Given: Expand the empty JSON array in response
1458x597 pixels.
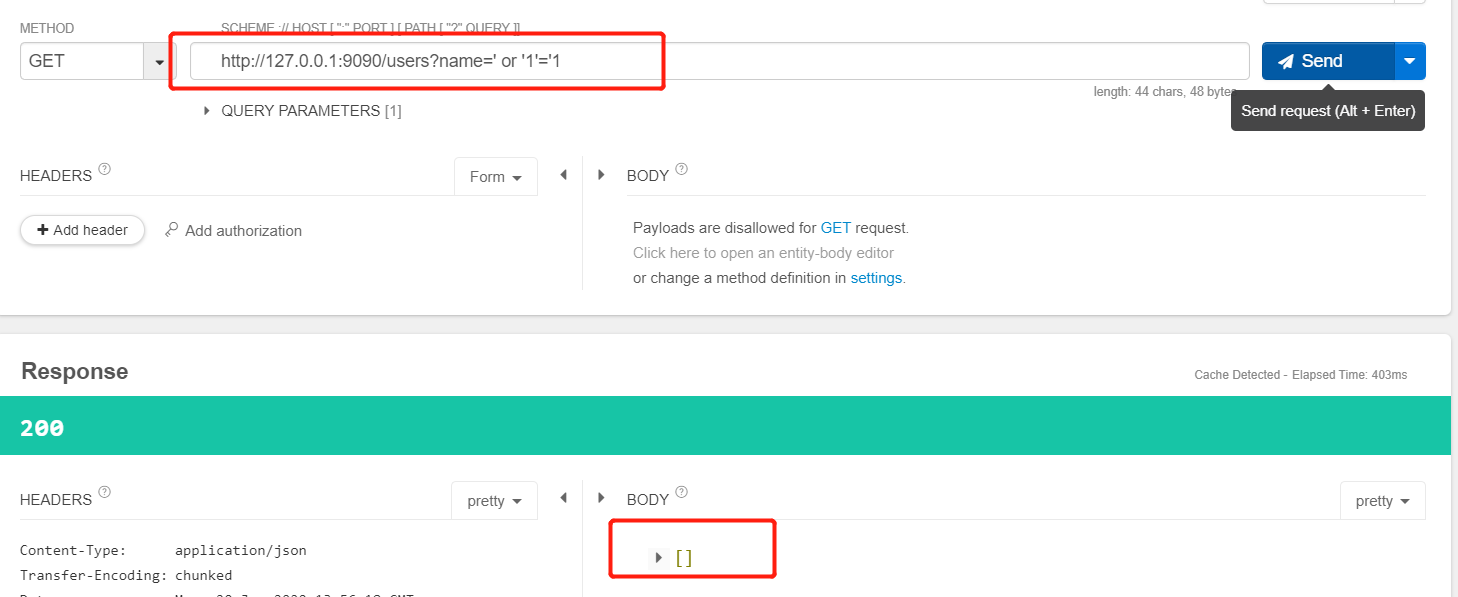Looking at the screenshot, I should tap(658, 558).
